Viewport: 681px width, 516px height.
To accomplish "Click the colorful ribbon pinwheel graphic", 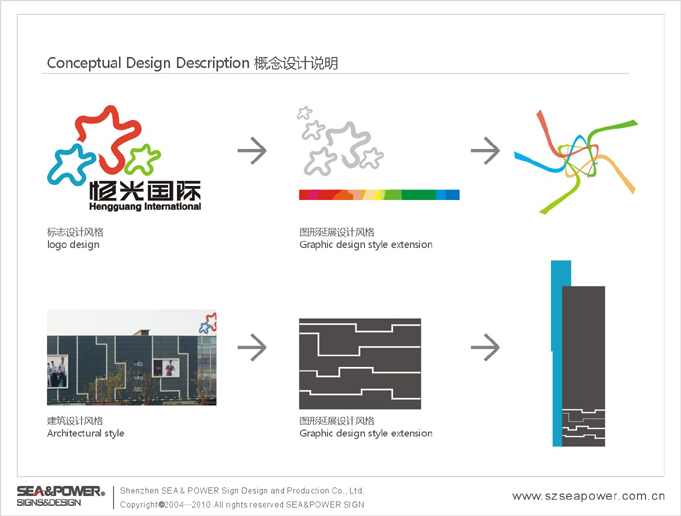I will (576, 162).
